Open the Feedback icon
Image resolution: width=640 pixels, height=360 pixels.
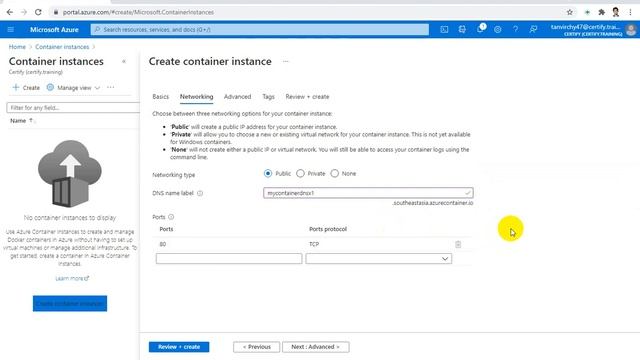[x=533, y=29]
